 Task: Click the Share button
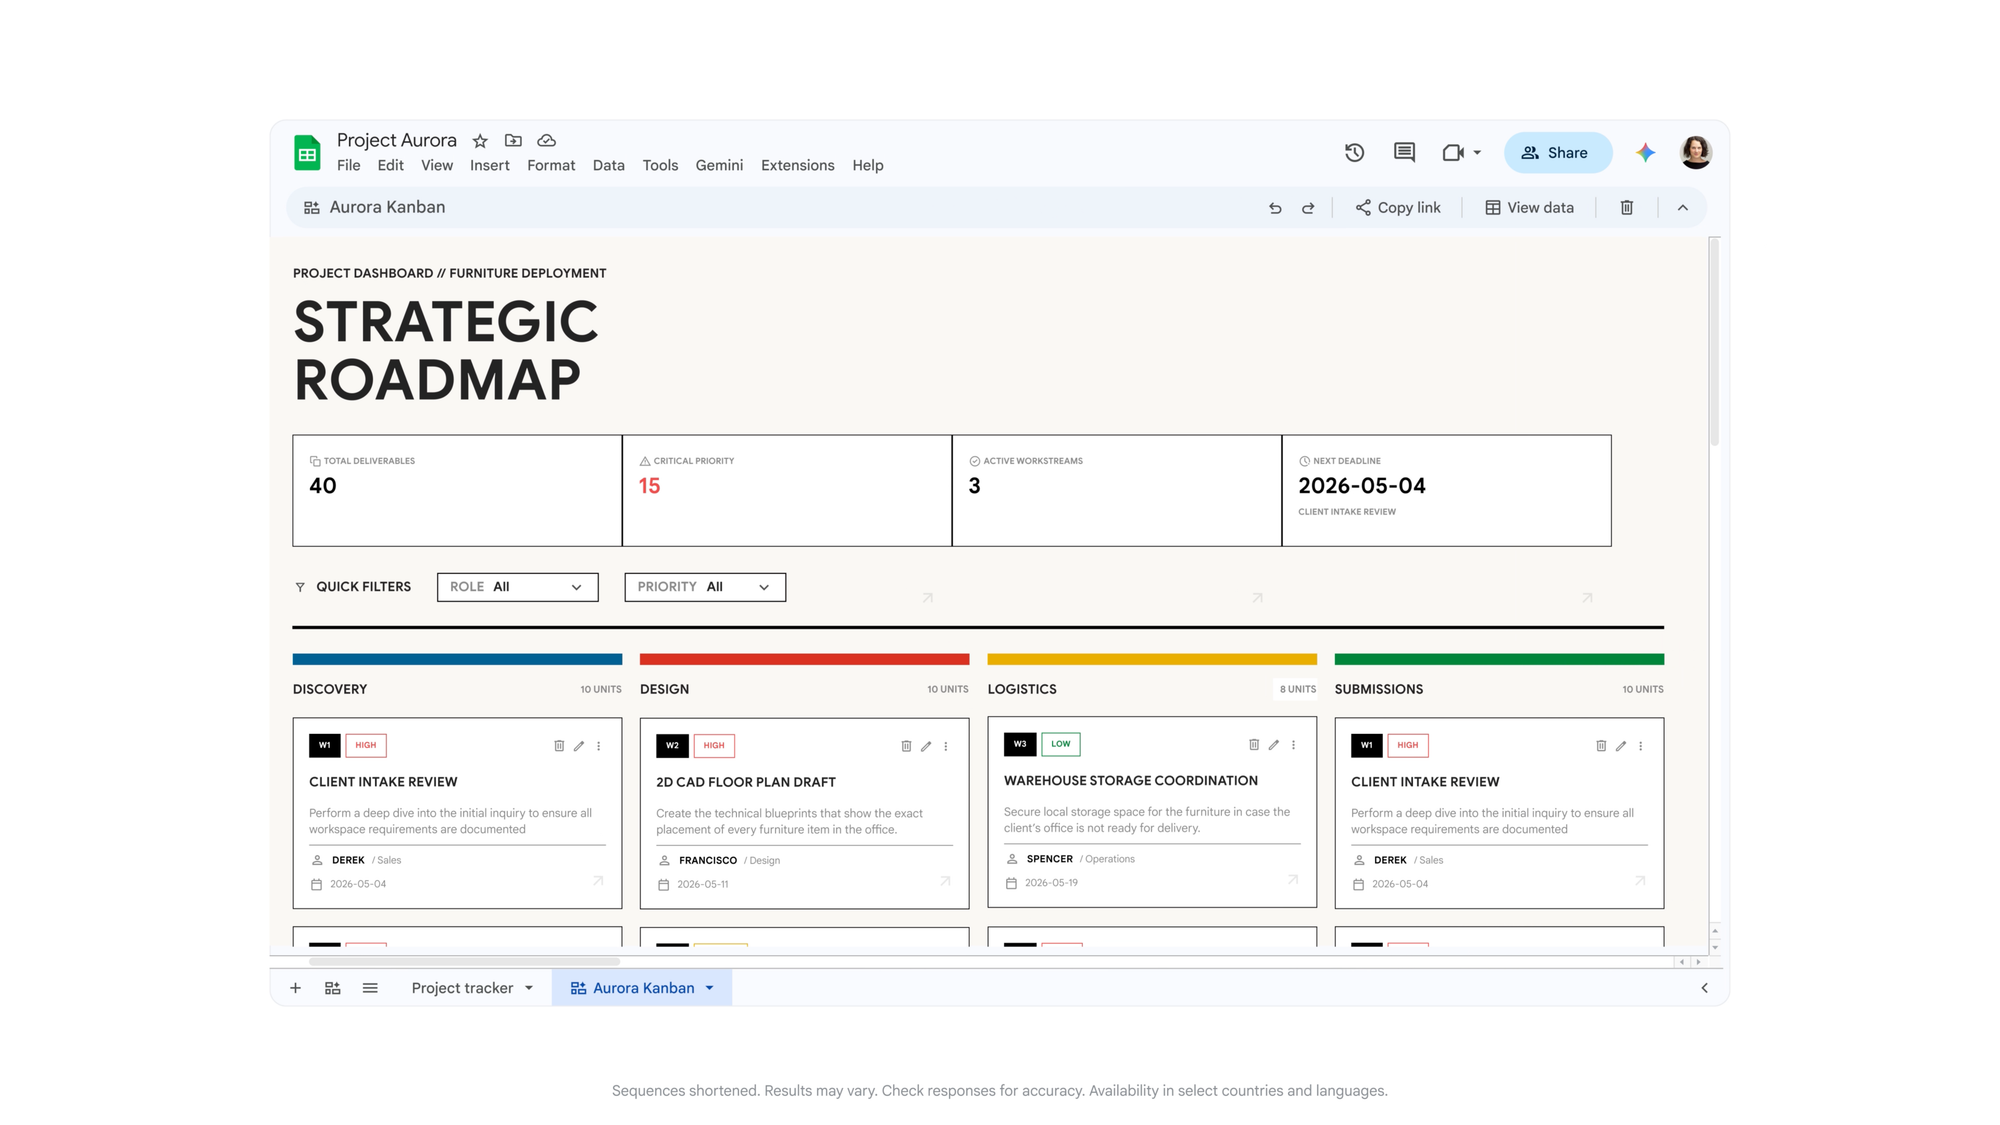point(1557,153)
